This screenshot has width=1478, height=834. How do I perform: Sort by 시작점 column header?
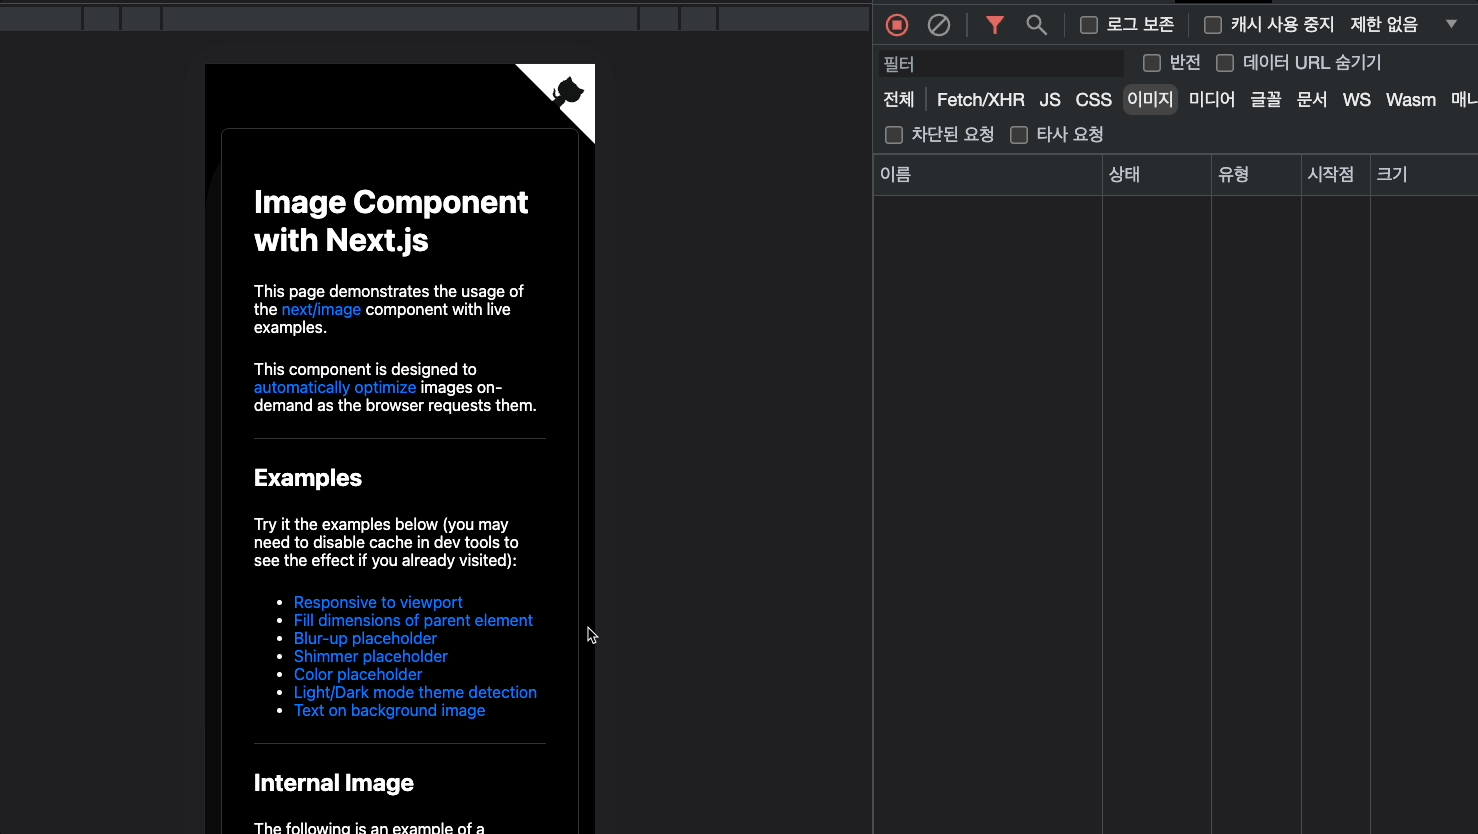[1335, 175]
